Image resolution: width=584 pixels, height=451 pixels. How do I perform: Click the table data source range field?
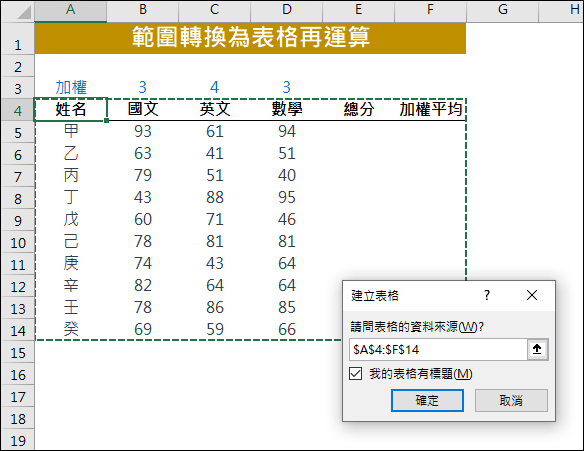[x=438, y=349]
